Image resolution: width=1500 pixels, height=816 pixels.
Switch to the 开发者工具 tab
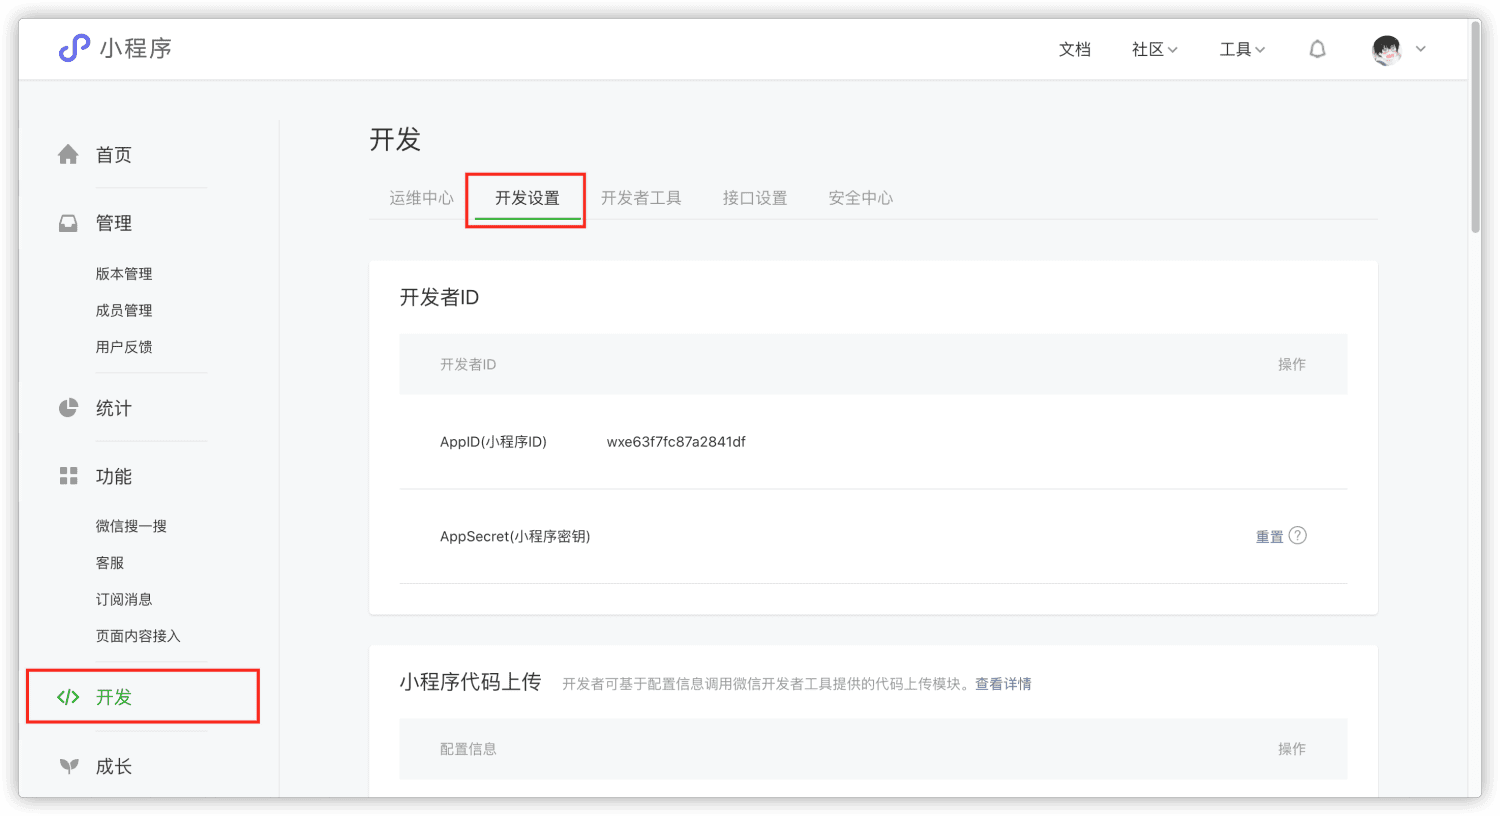641,198
